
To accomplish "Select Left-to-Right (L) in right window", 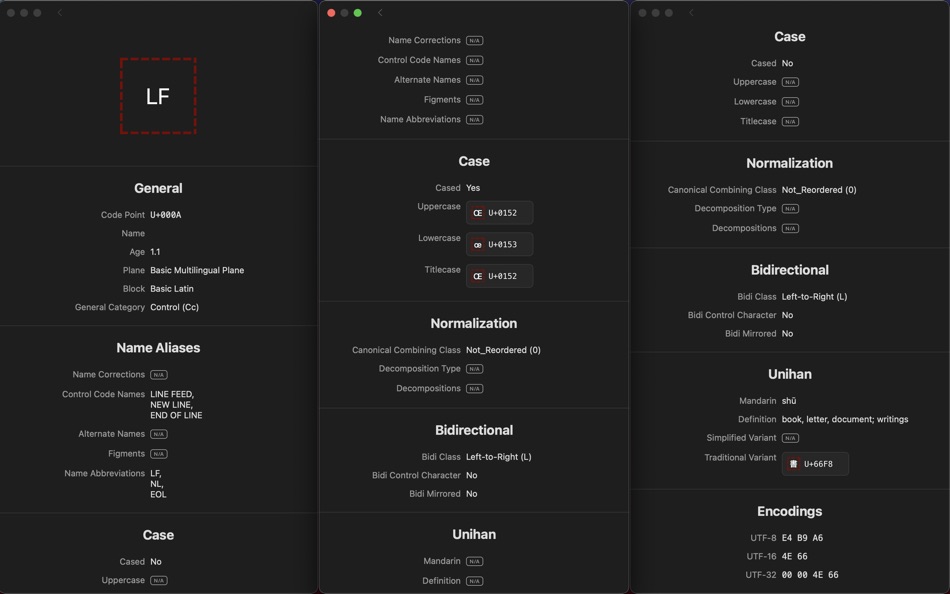I will (x=814, y=296).
